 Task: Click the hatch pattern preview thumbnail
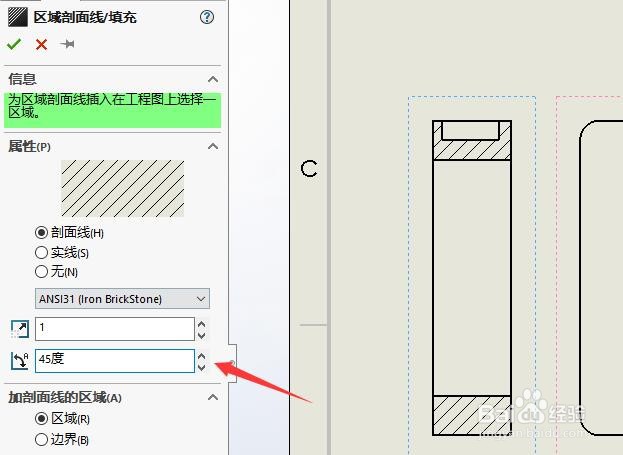pyautogui.click(x=122, y=189)
